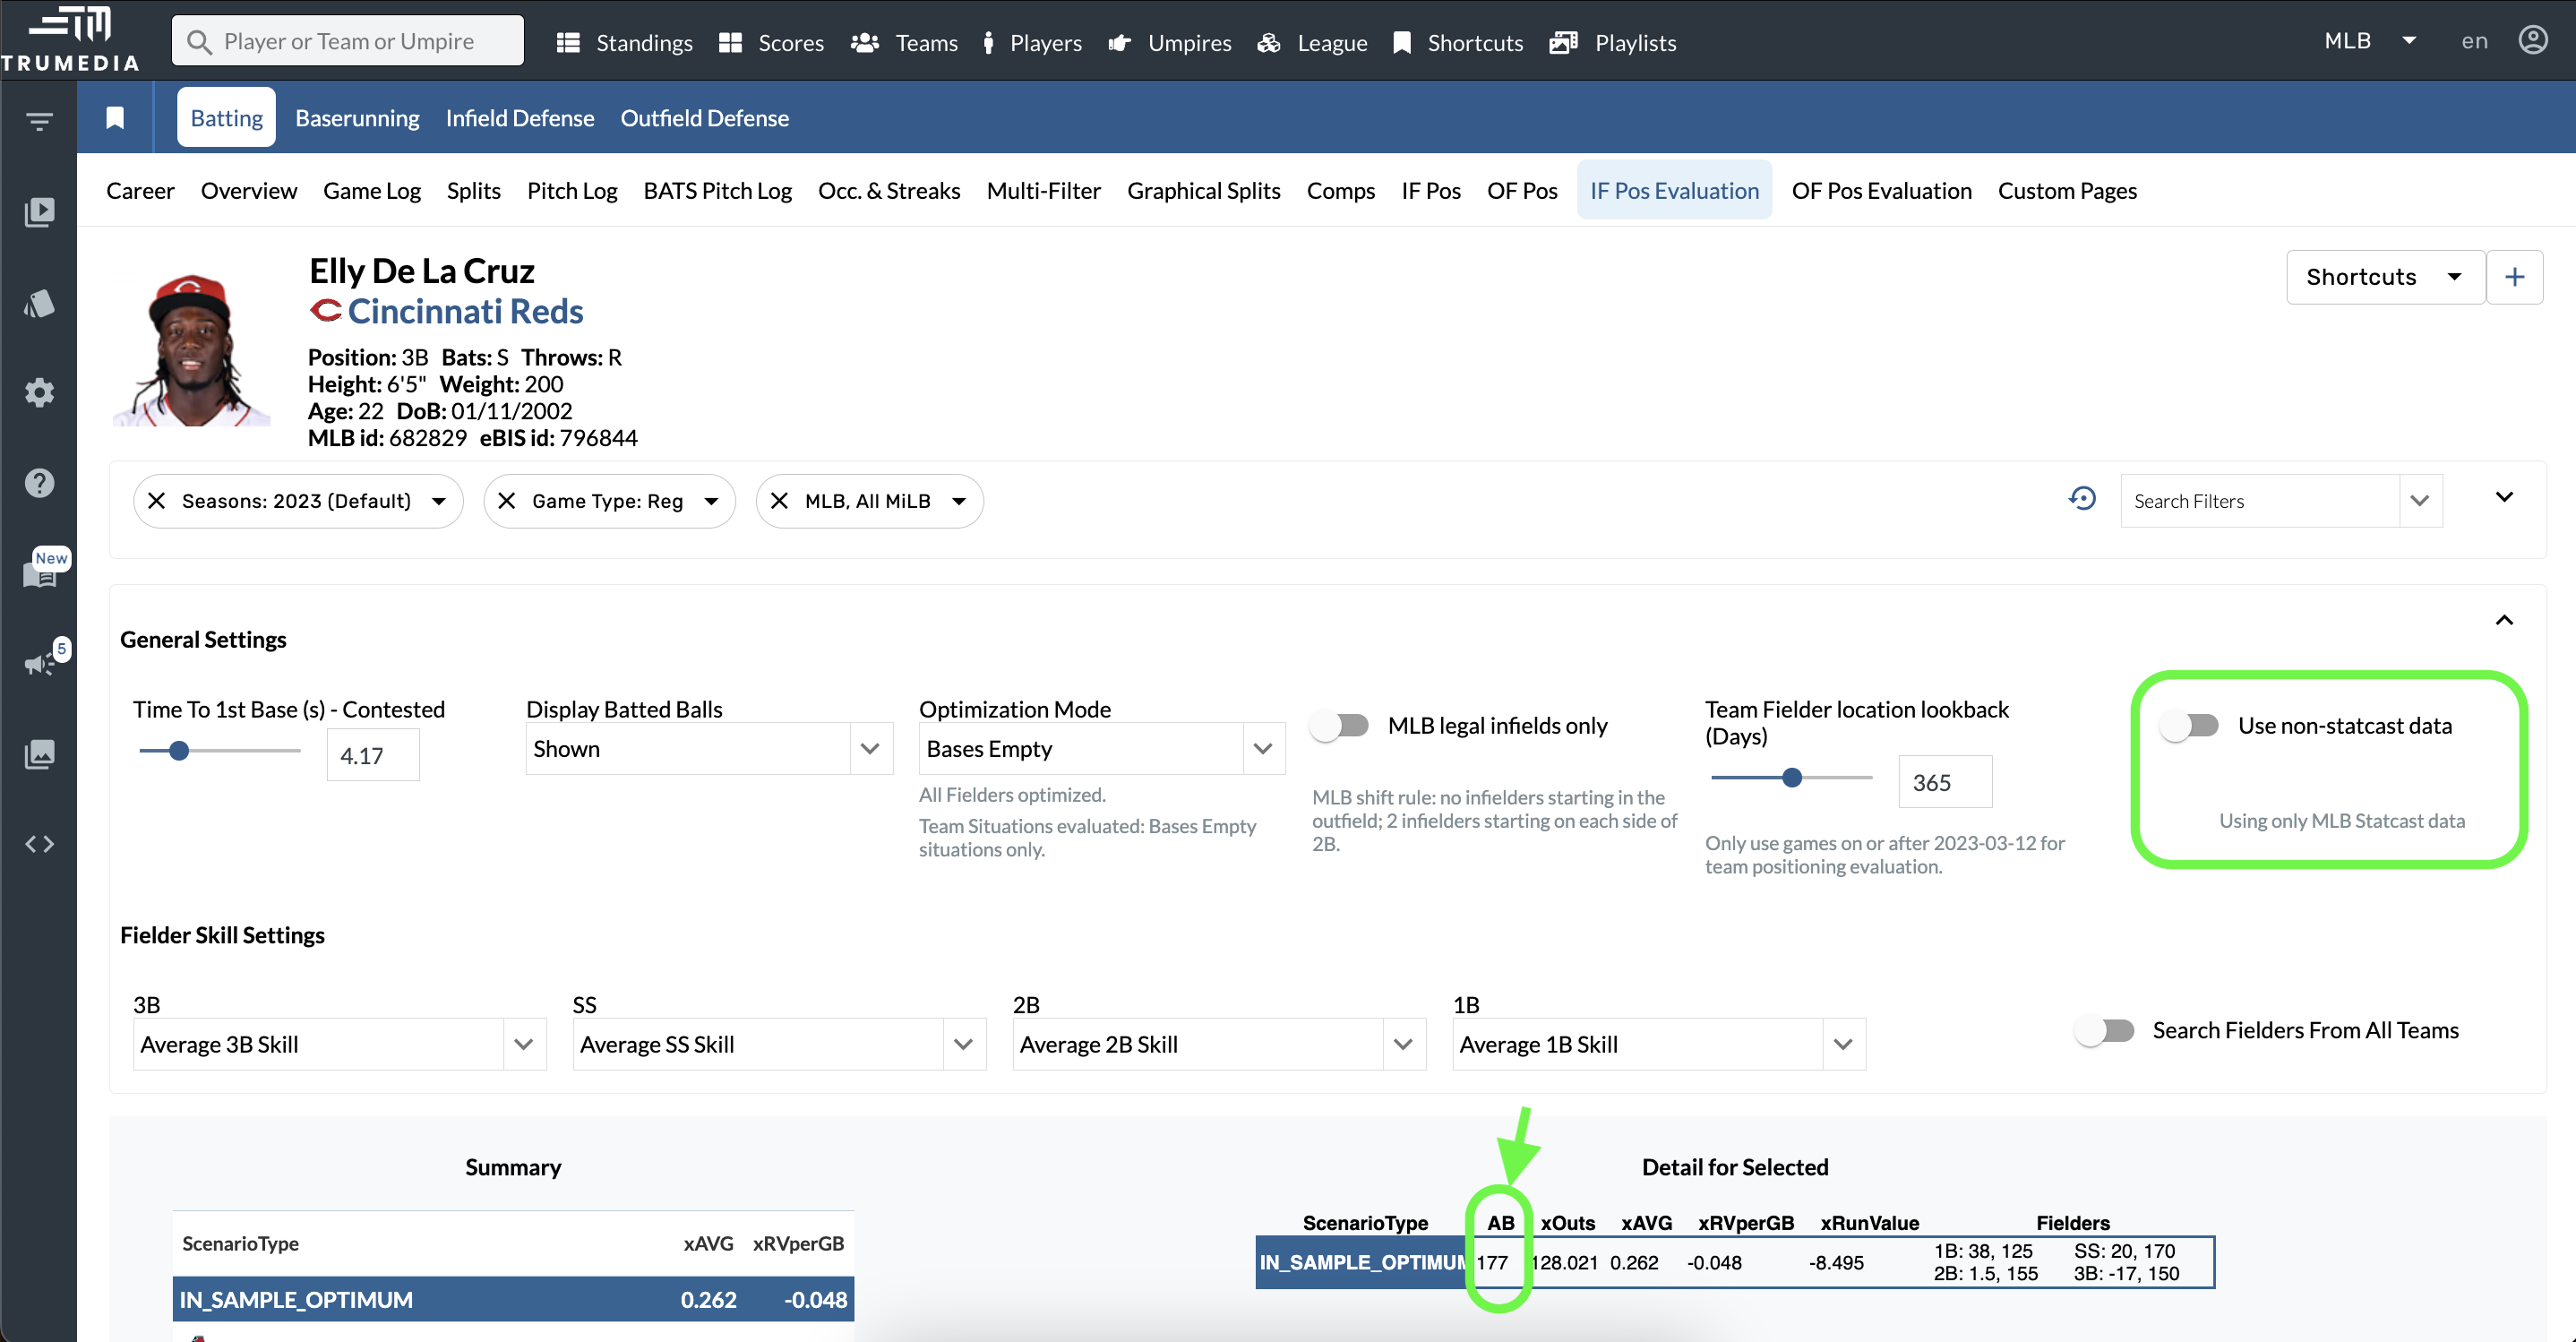Open the code brackets sidebar icon
The image size is (2576, 1342).
tap(39, 844)
